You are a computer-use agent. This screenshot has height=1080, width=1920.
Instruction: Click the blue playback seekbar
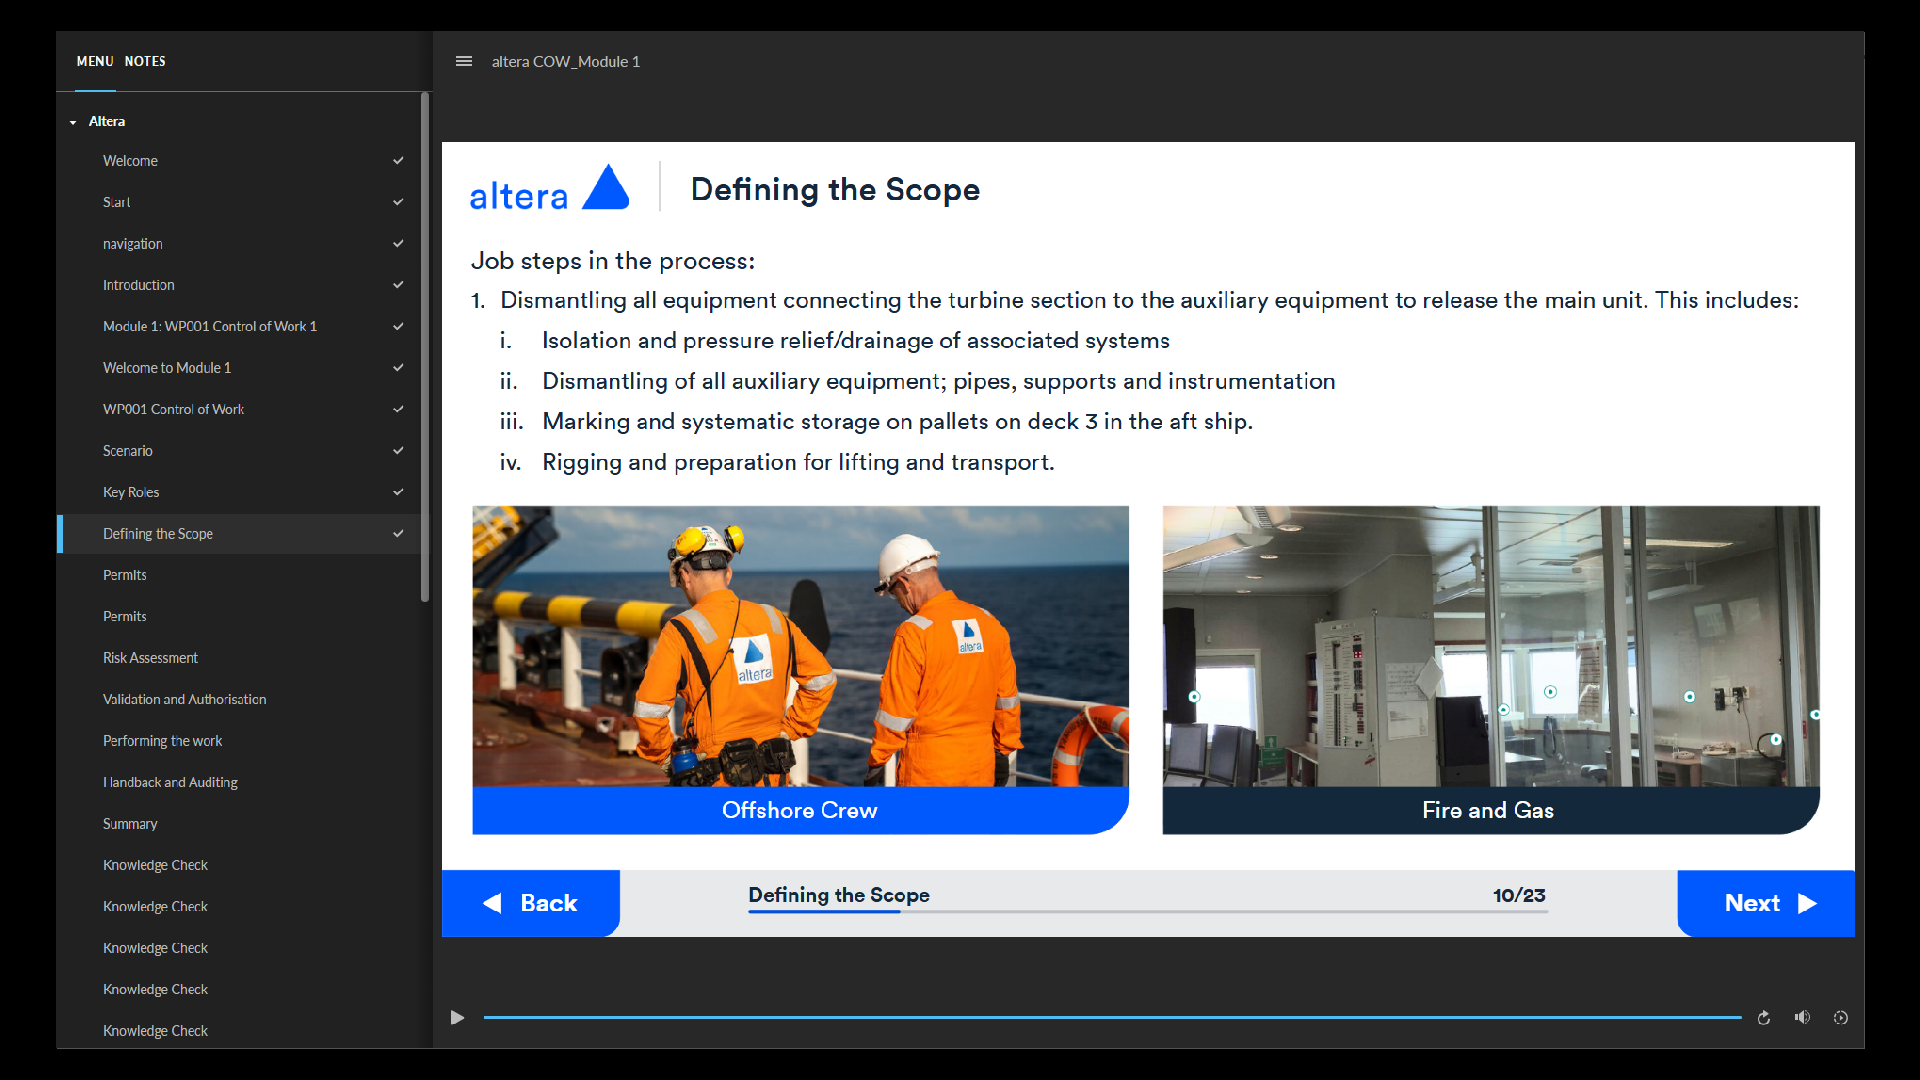click(1110, 1018)
